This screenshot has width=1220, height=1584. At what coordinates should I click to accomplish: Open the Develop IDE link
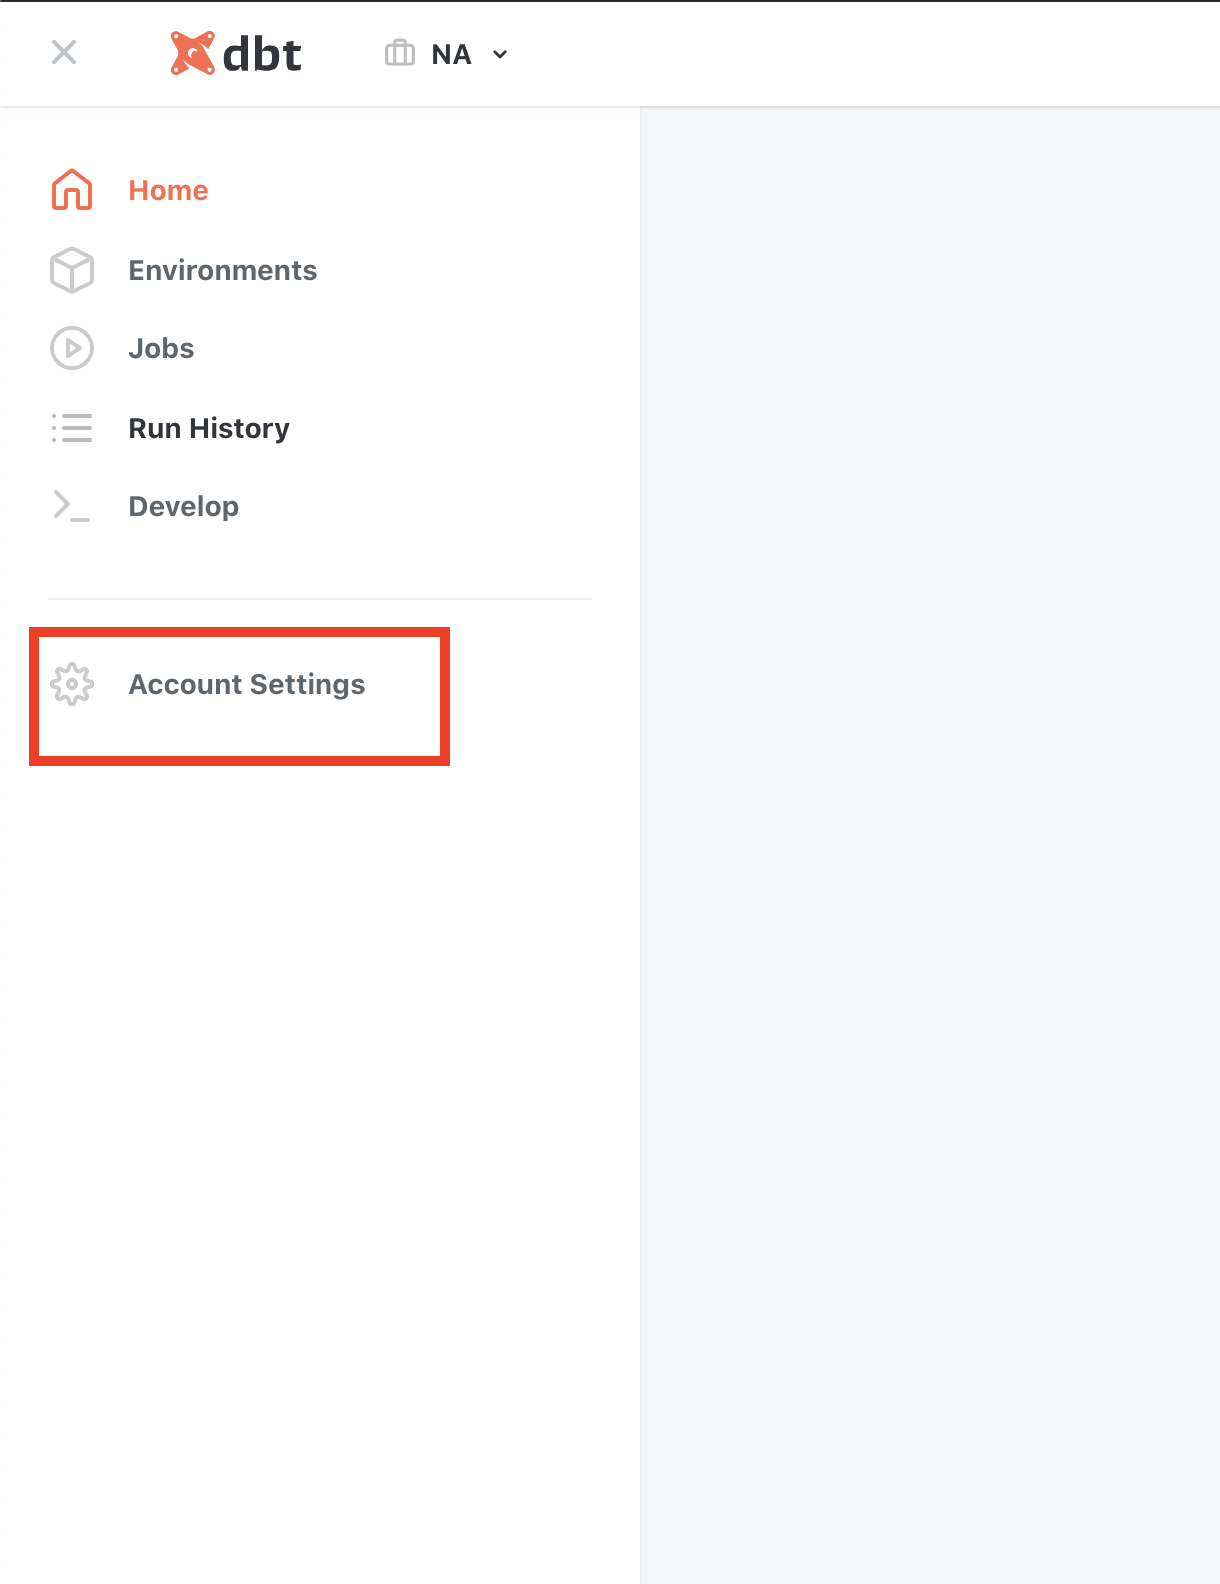pyautogui.click(x=183, y=507)
